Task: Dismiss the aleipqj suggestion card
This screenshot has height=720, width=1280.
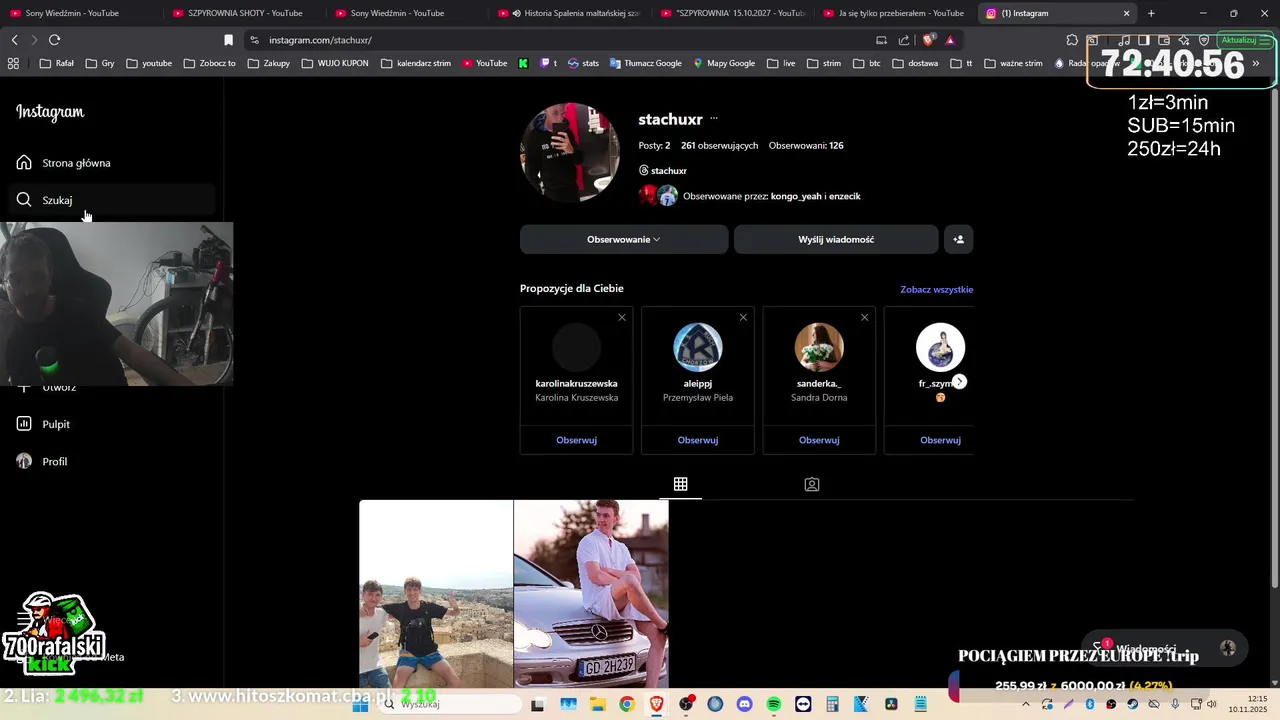Action: point(743,318)
